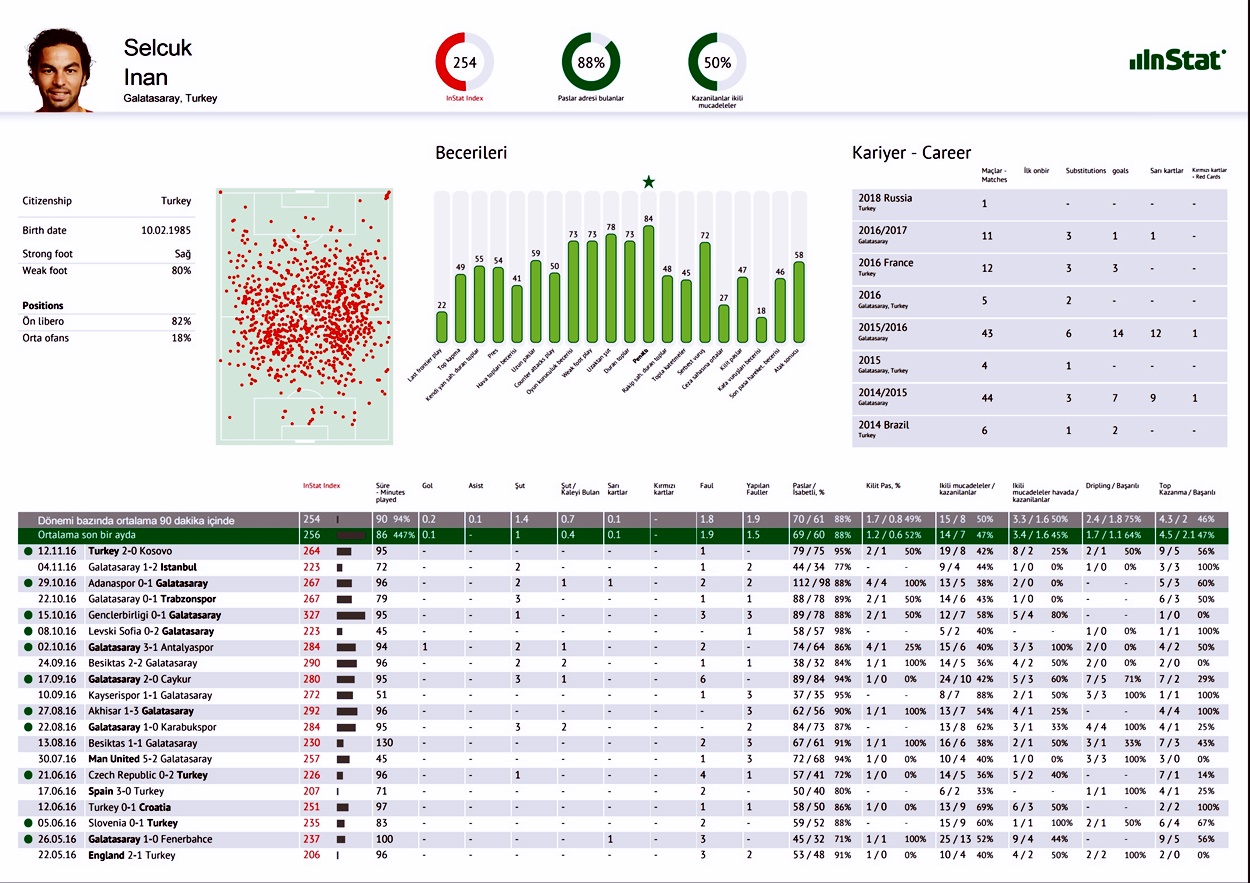Click the skill bar with value 84
This screenshot has height=883, width=1250.
(x=649, y=284)
